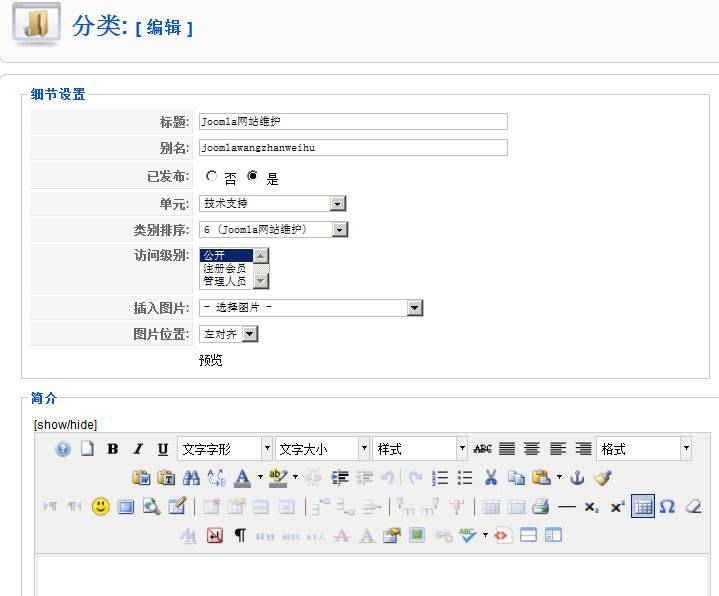Toggle bold formatting
719x596 pixels.
click(112, 448)
